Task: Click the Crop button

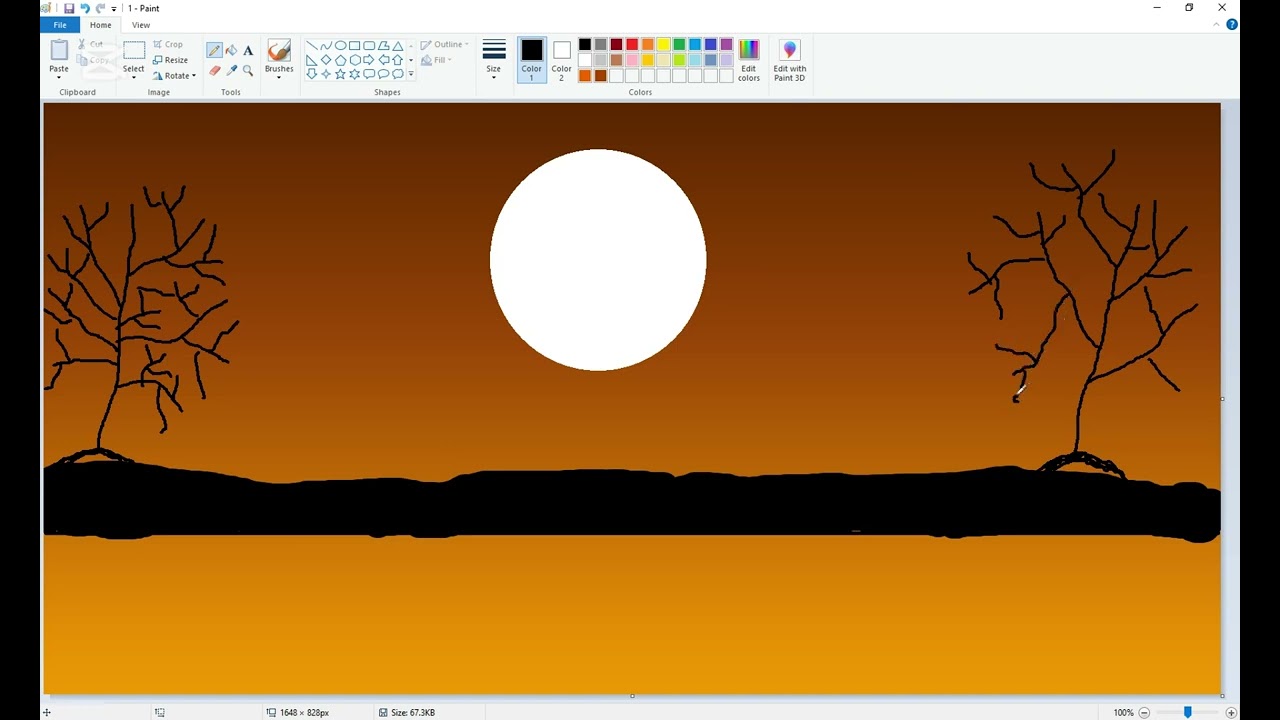Action: click(x=168, y=44)
